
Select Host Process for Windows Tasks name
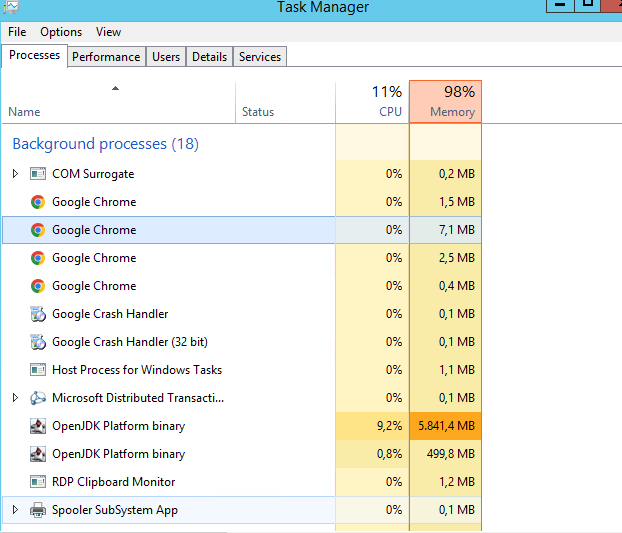point(137,370)
